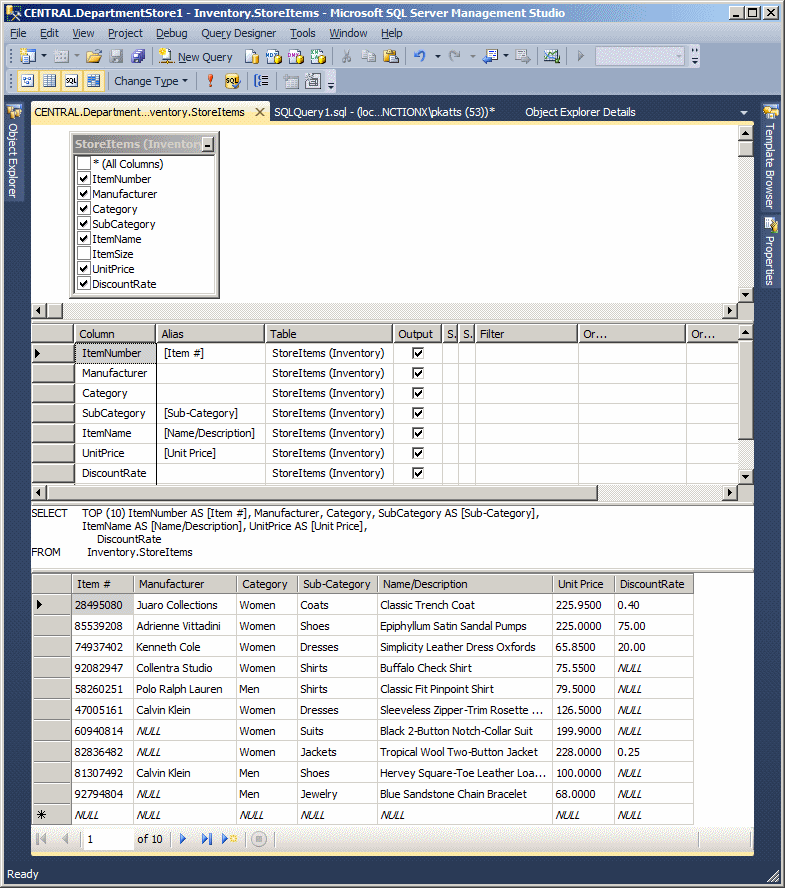
Task: Open the Debug menu
Action: tap(172, 33)
